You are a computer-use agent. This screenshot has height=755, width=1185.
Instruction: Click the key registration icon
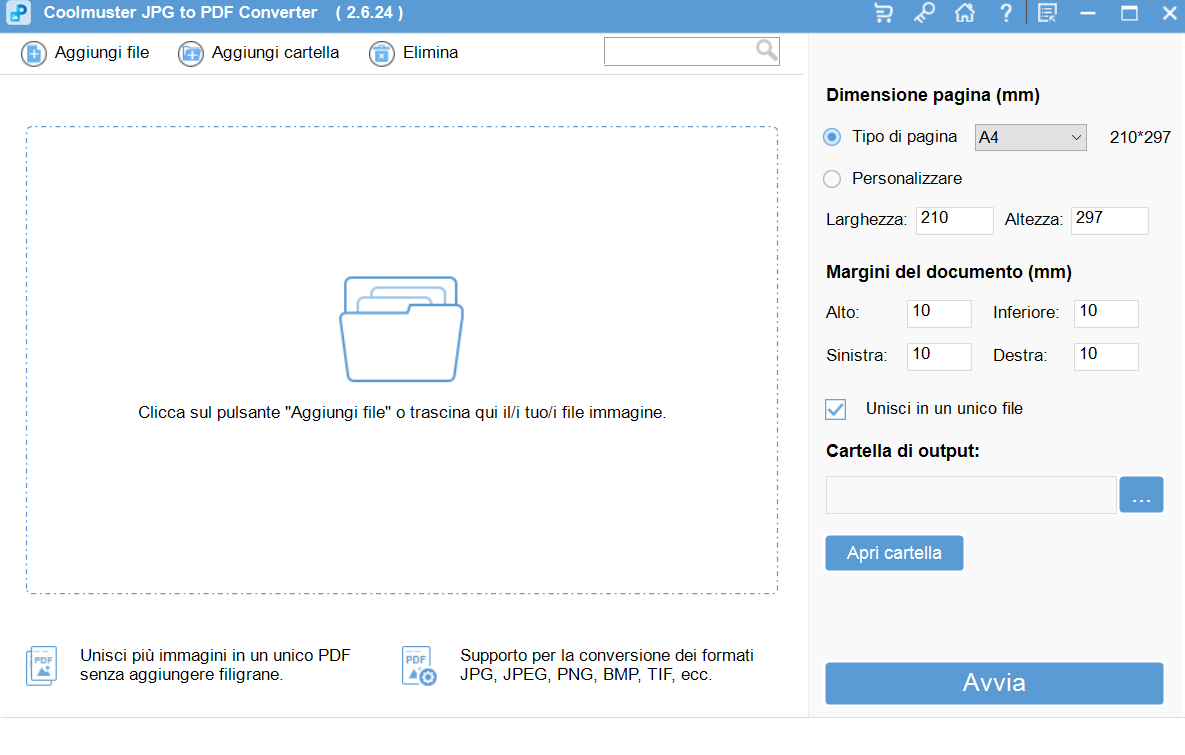pos(924,13)
